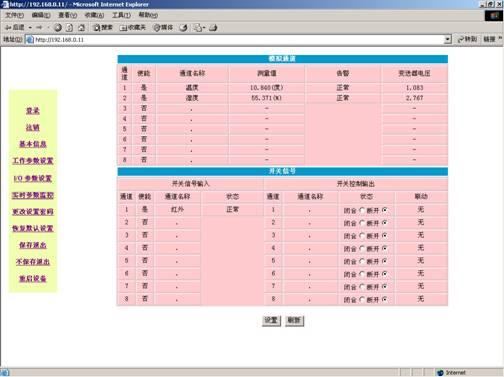Screen dimensions: 504x377
Task: Open the 工具 (Tools) menu
Action: tap(121, 15)
